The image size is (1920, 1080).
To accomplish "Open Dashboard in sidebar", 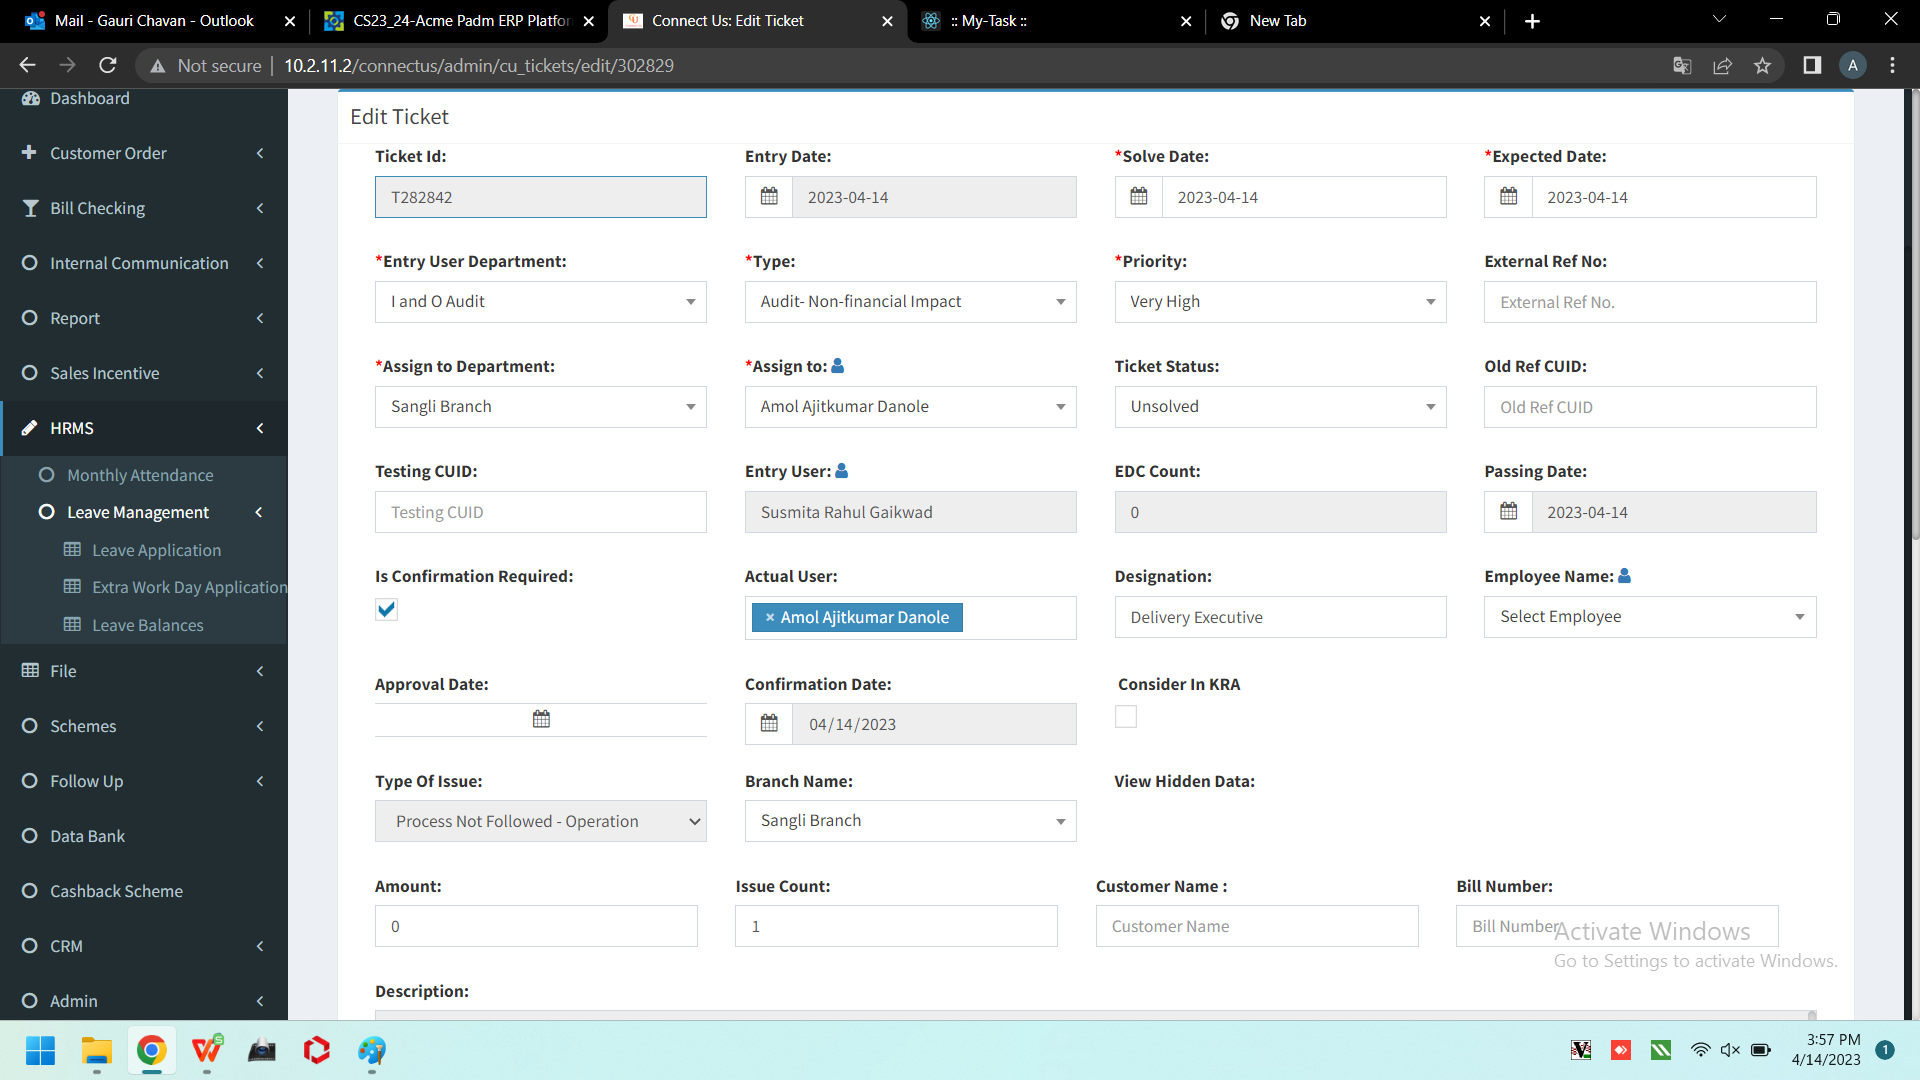I will click(x=144, y=99).
